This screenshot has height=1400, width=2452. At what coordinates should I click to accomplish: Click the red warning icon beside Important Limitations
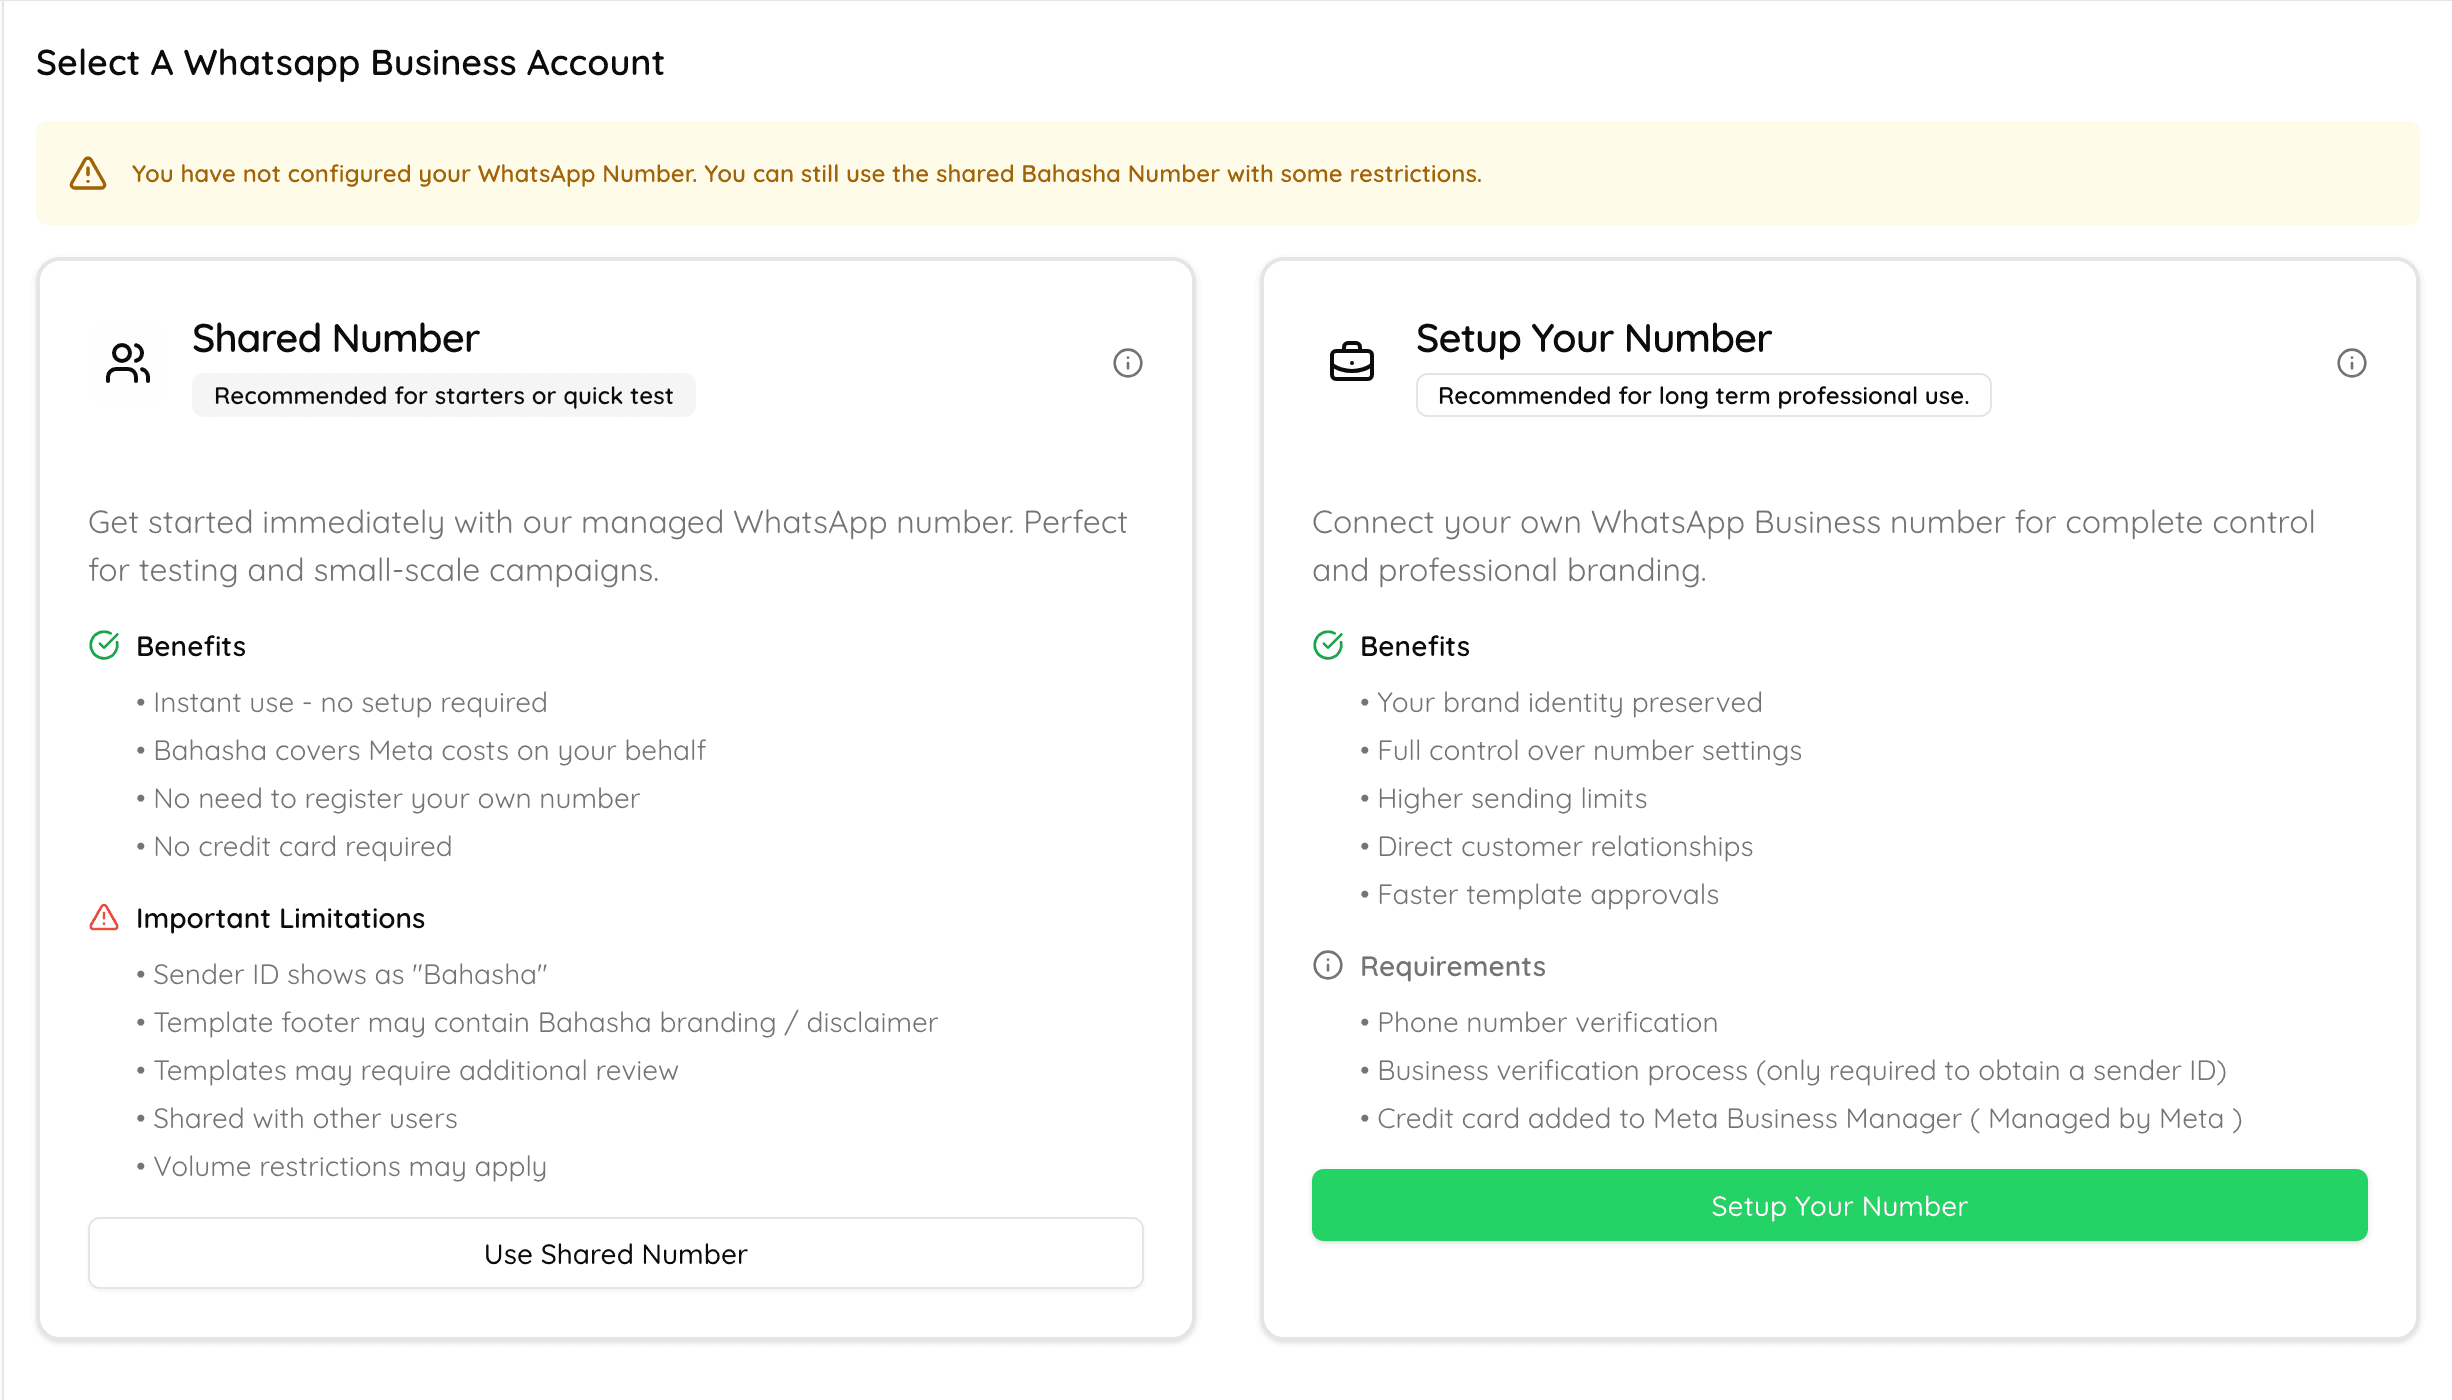[104, 917]
